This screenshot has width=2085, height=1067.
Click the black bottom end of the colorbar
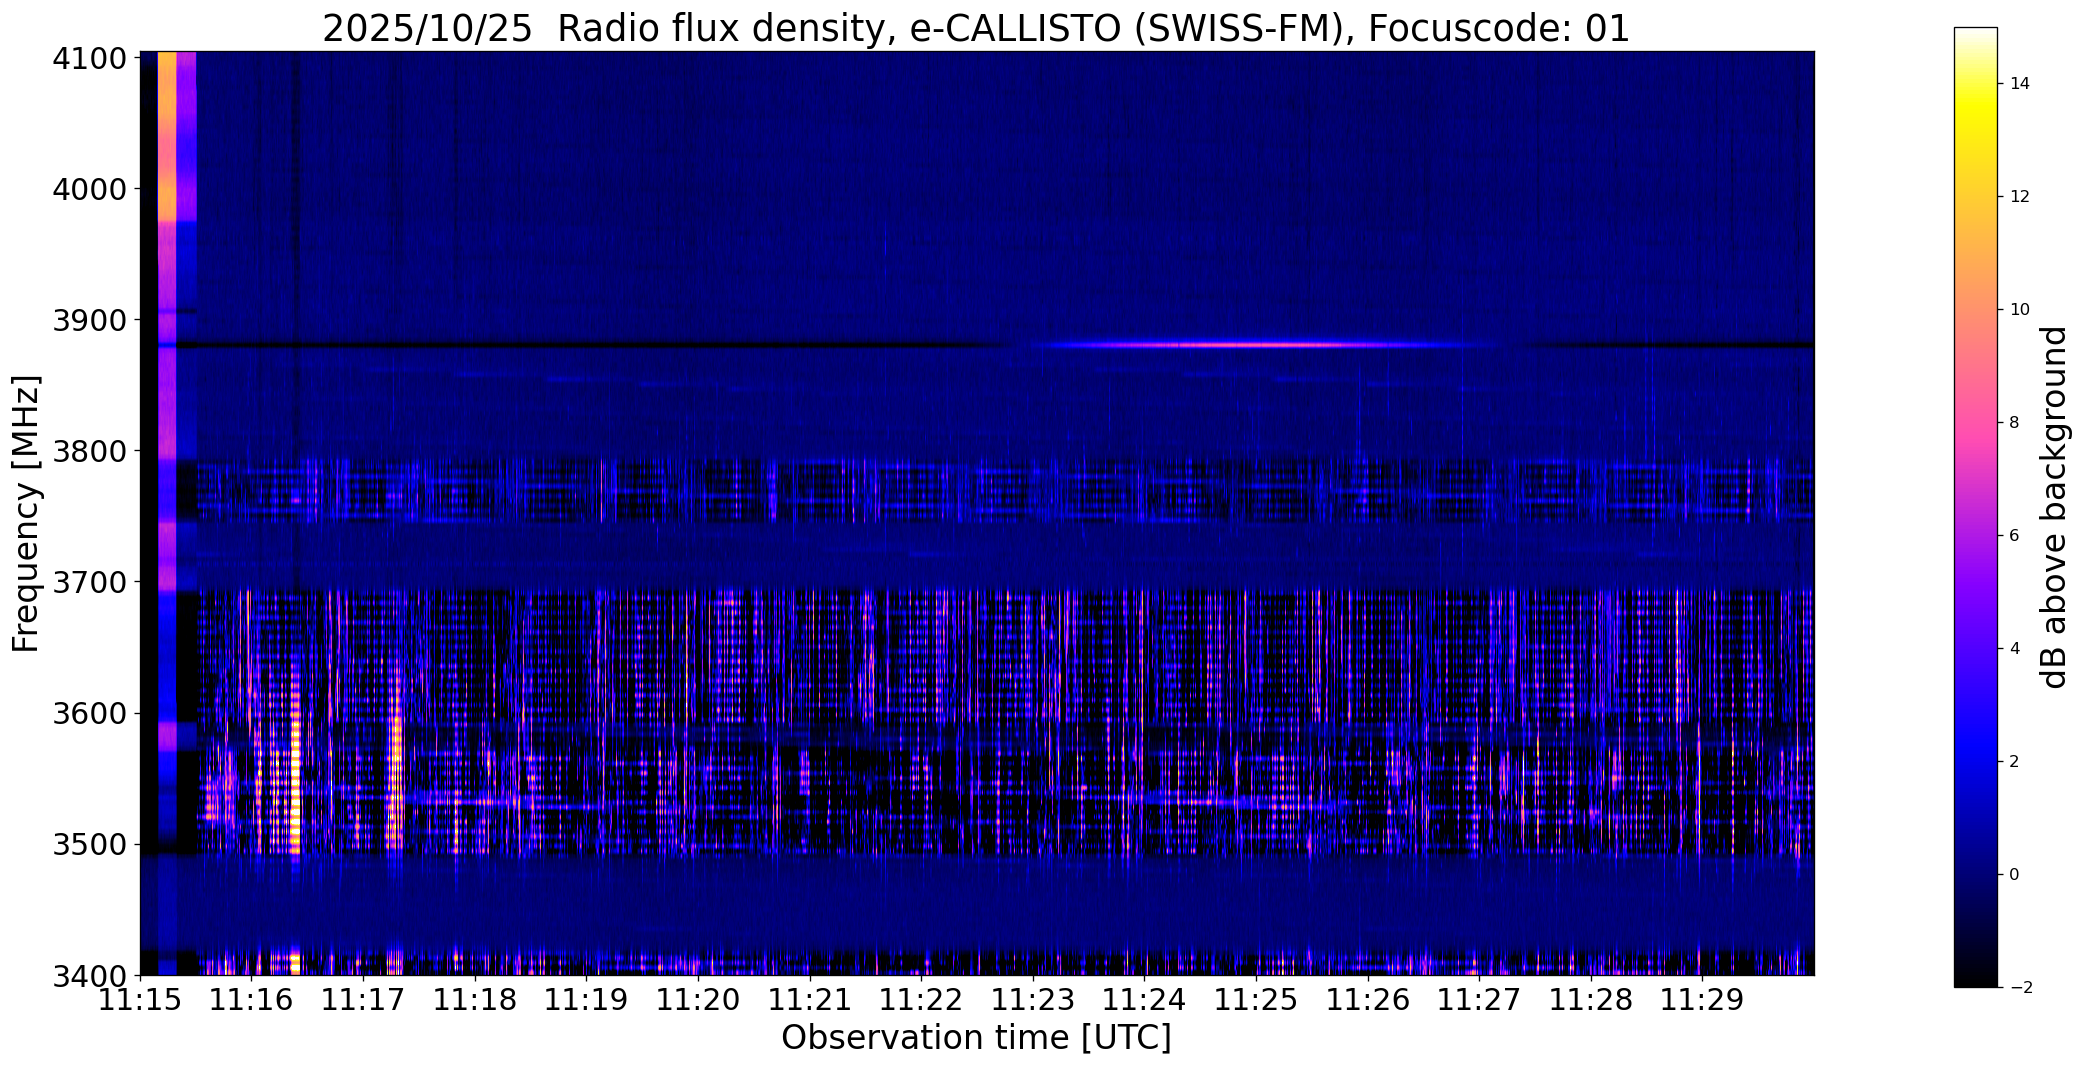(x=1976, y=978)
